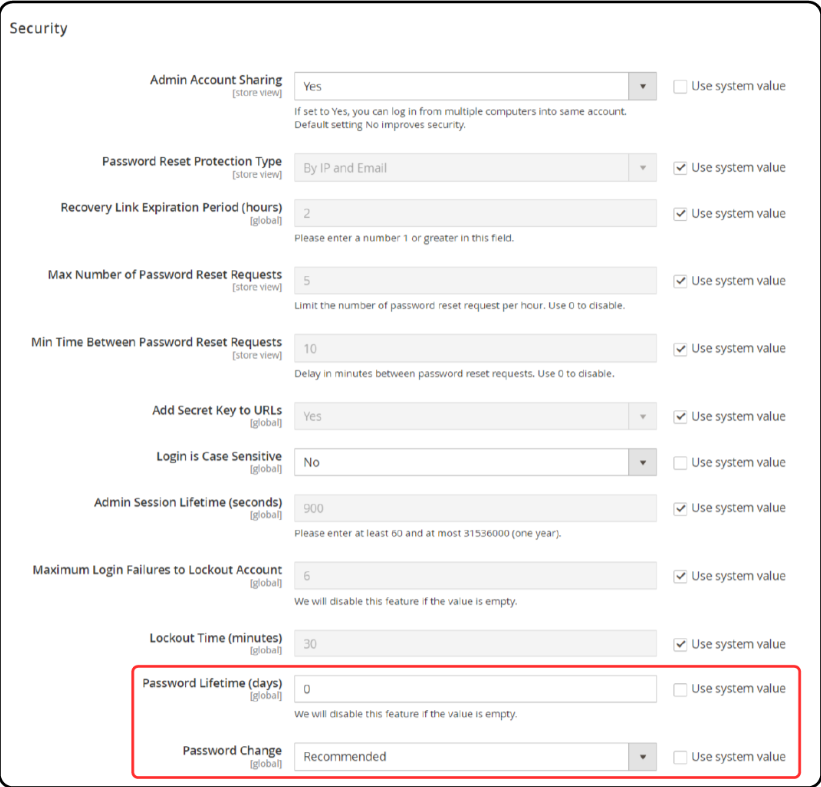This screenshot has width=821, height=787.
Task: Uncheck system value for Max Password Reset Requests
Action: 680,281
